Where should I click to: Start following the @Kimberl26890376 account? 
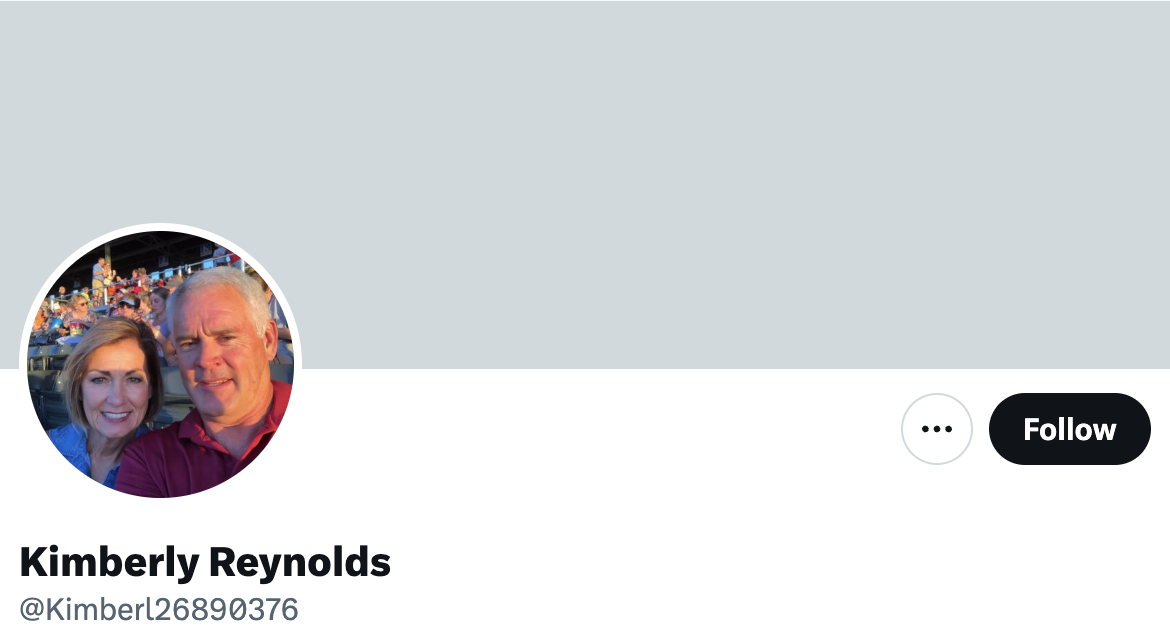(x=1069, y=429)
